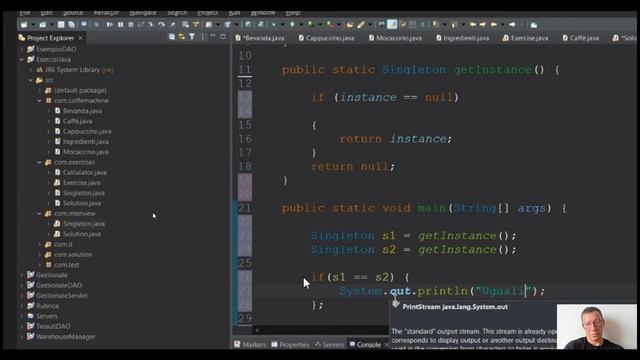Click the Step Return toolbar icon
640x360 pixels.
coord(172,25)
